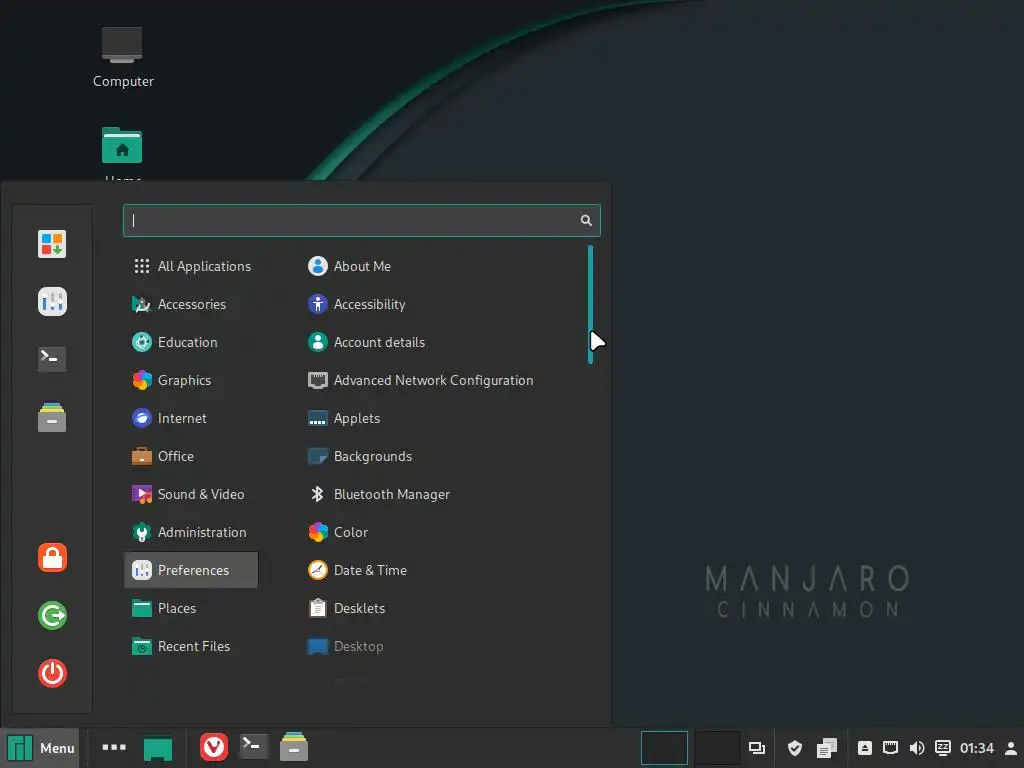Click the red Quit power button

(52, 673)
